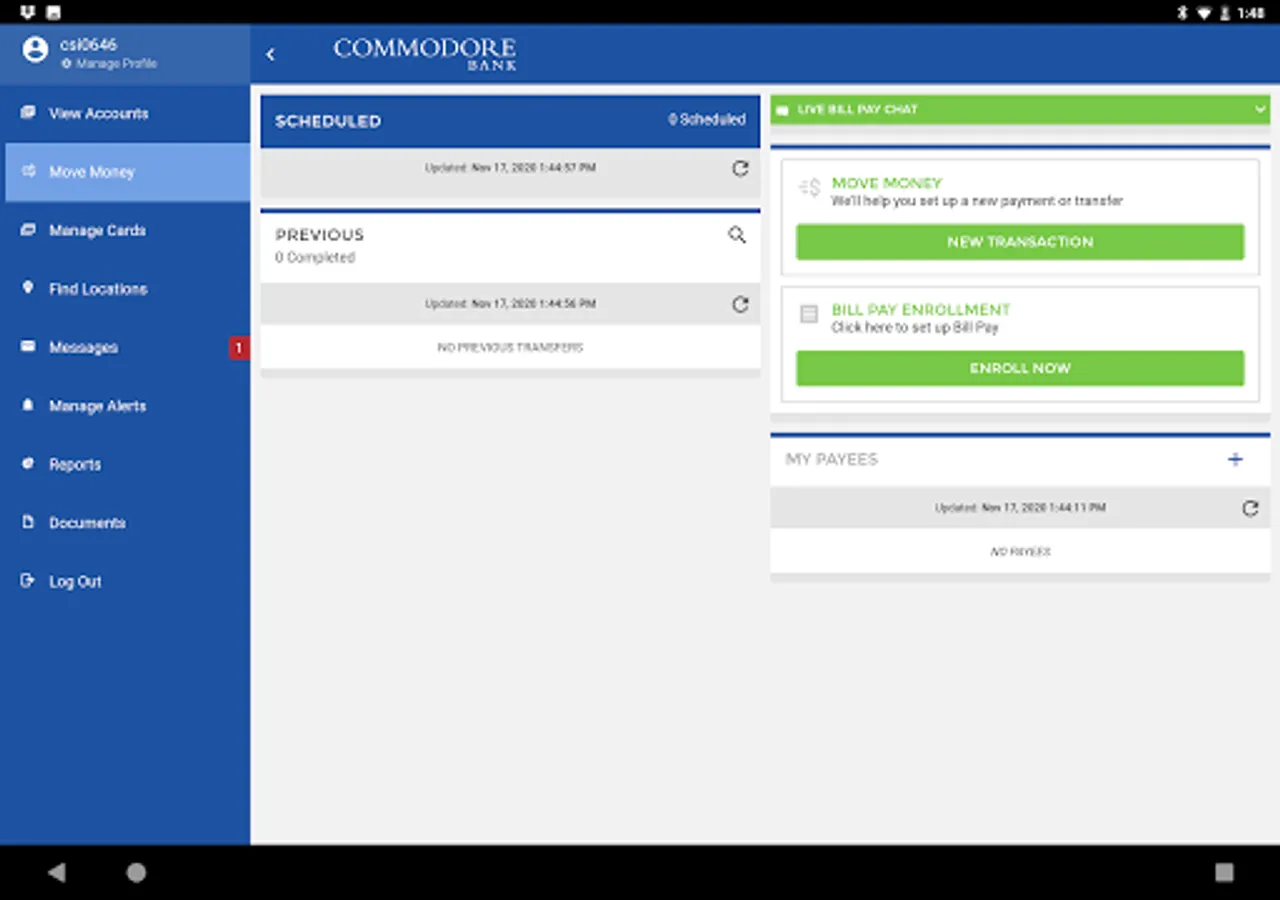
Task: Click the Manage Cards label
Action: click(x=97, y=230)
